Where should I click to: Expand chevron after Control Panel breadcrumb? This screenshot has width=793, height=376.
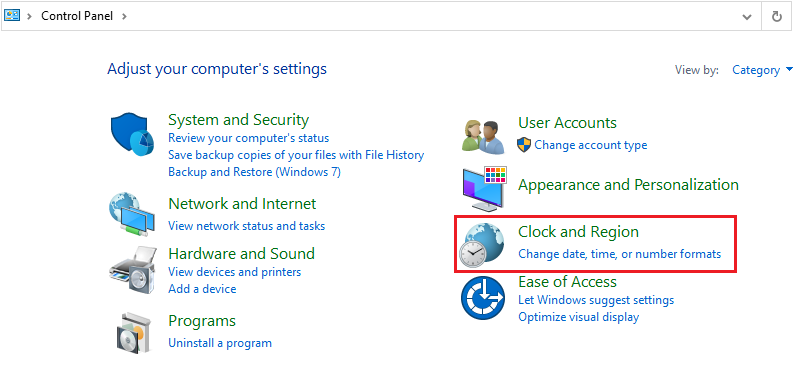tap(124, 16)
